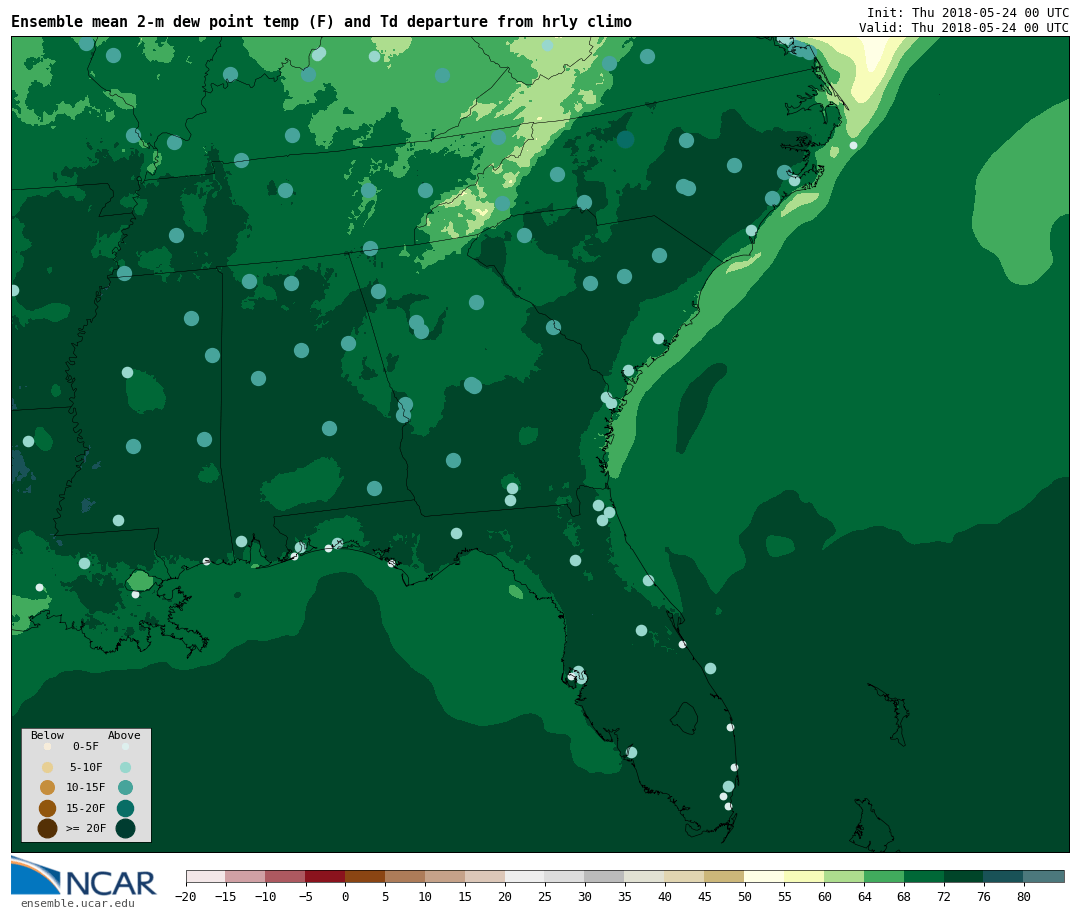
Task: Click the 55 to 60 colorbar swatch
Action: click(x=805, y=876)
